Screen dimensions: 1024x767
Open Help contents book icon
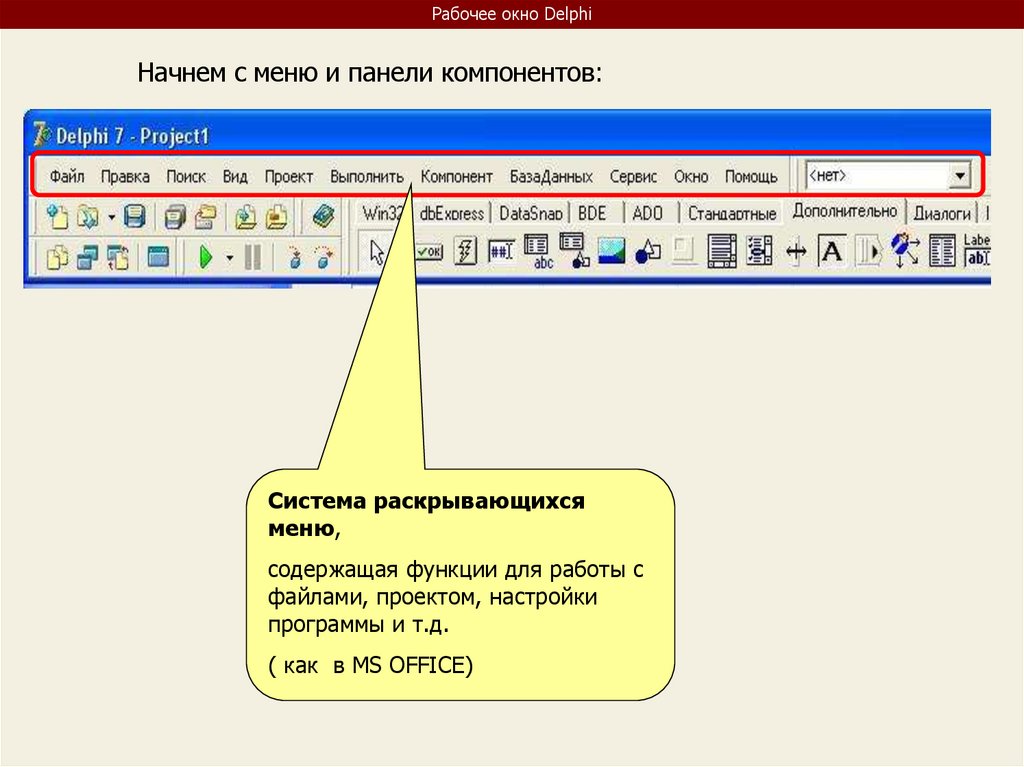(323, 216)
